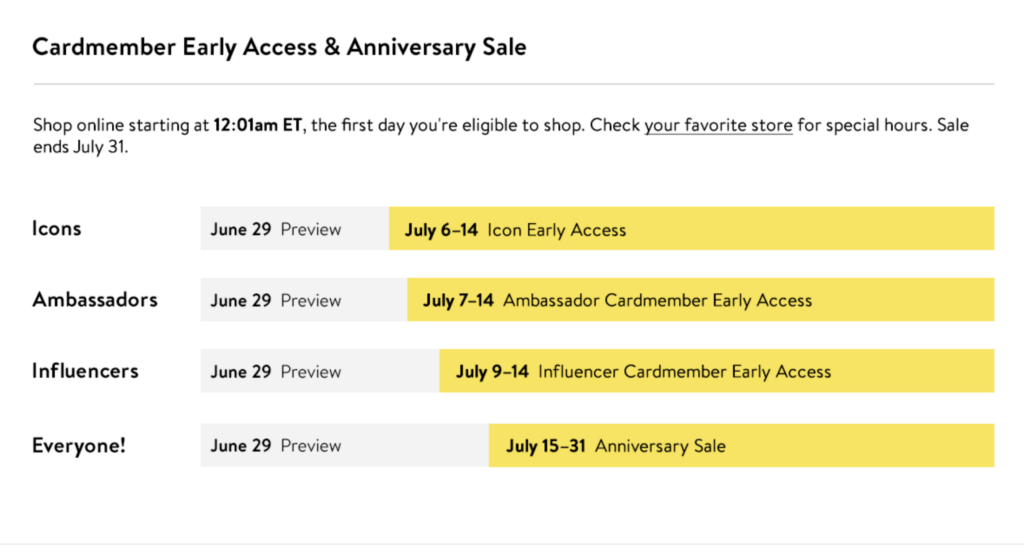The image size is (1024, 560).
Task: Click the "July 6–14" date text
Action: 441,230
